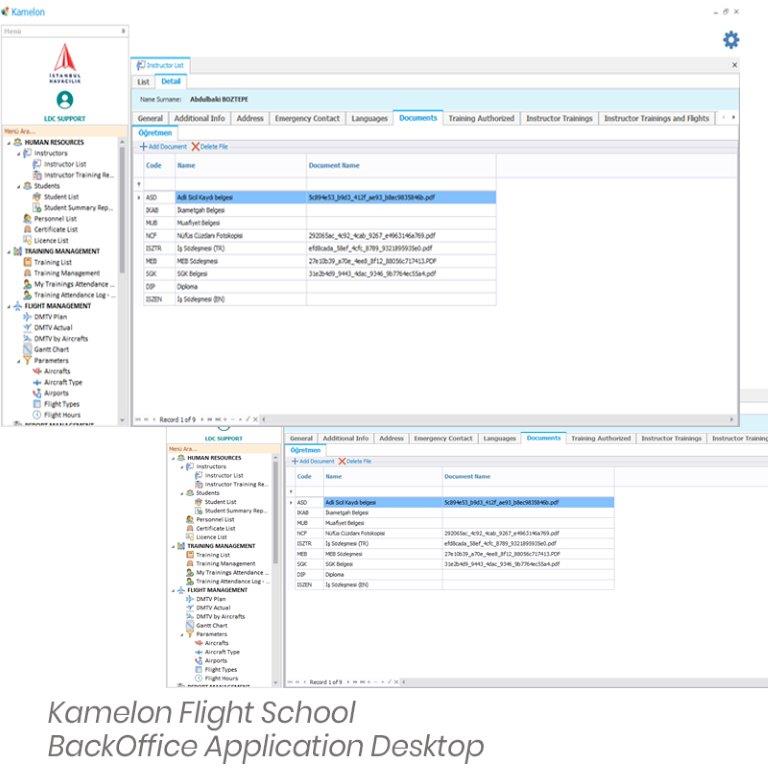Open Aircraft Type icon in upper sidebar
Screen dimensions: 768x768
click(37, 382)
